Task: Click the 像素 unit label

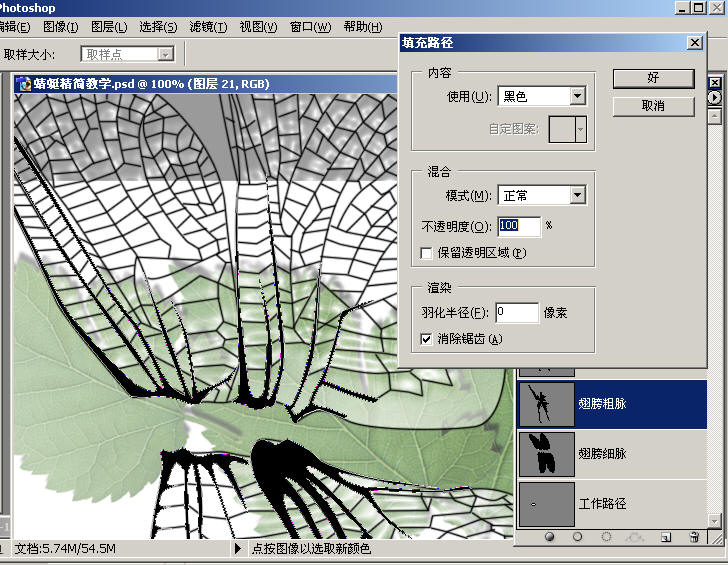Action: pyautogui.click(x=555, y=313)
